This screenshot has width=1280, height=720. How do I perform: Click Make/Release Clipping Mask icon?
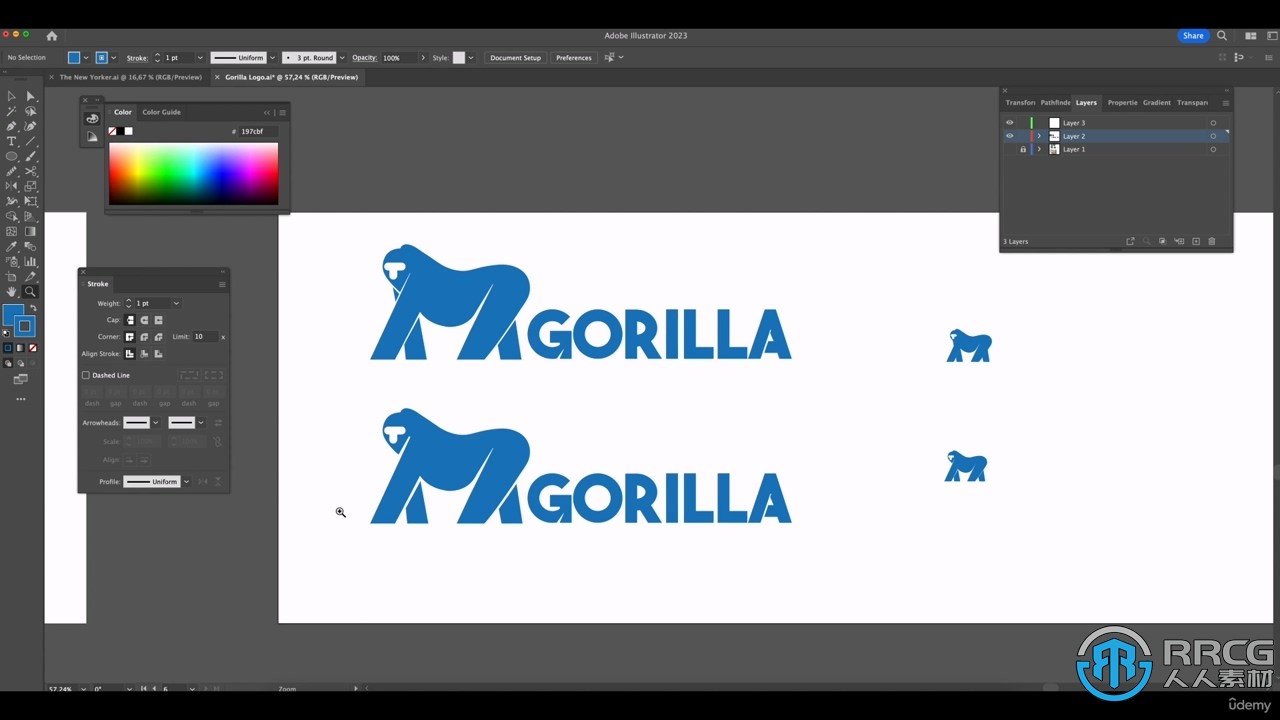1162,242
